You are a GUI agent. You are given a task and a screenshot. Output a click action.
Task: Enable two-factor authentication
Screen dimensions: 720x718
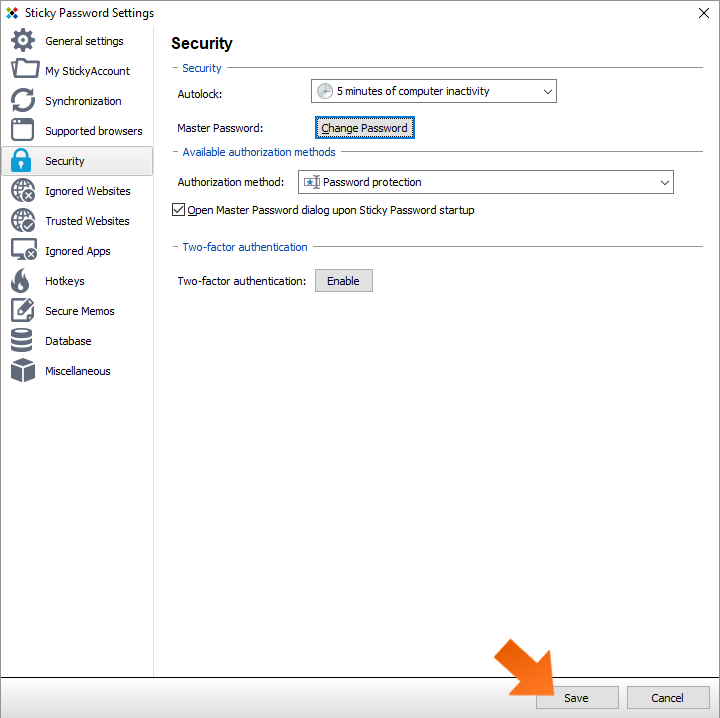[x=343, y=280]
